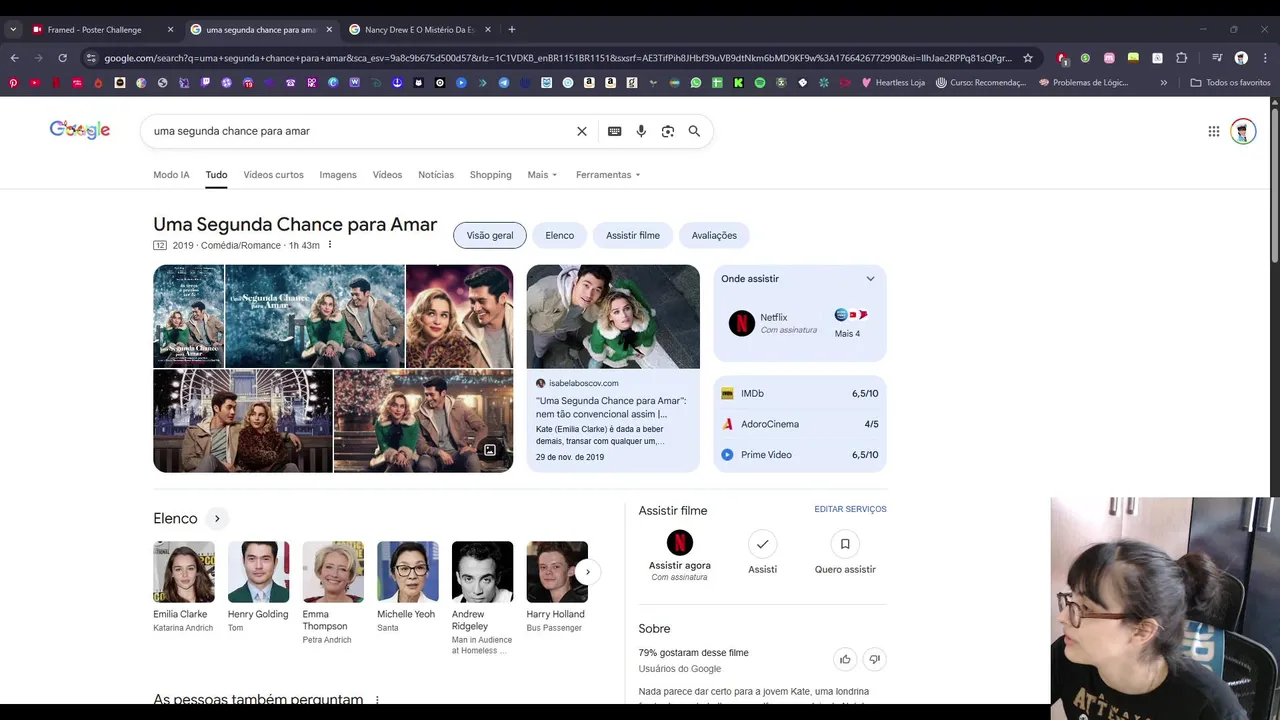Open the three-dot options beside film runtime
Image resolution: width=1280 pixels, height=720 pixels.
pyautogui.click(x=330, y=245)
